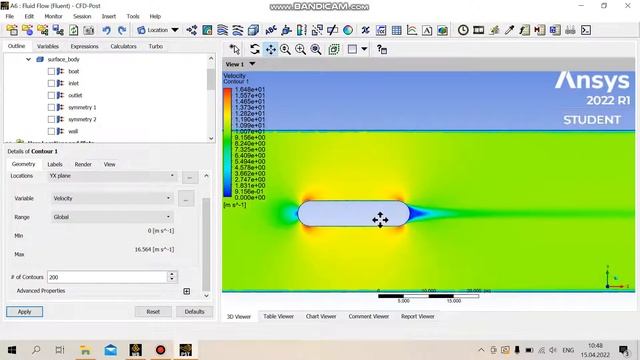Expand Advanced Properties plus box

point(187,291)
